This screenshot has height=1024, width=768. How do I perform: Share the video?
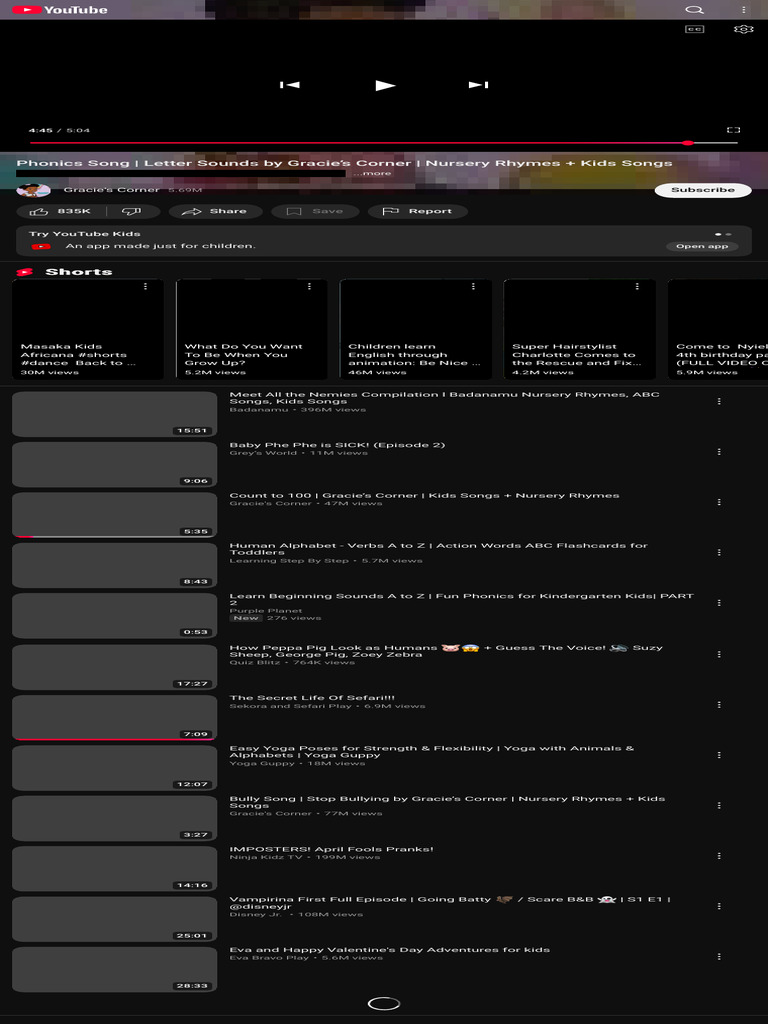(215, 212)
